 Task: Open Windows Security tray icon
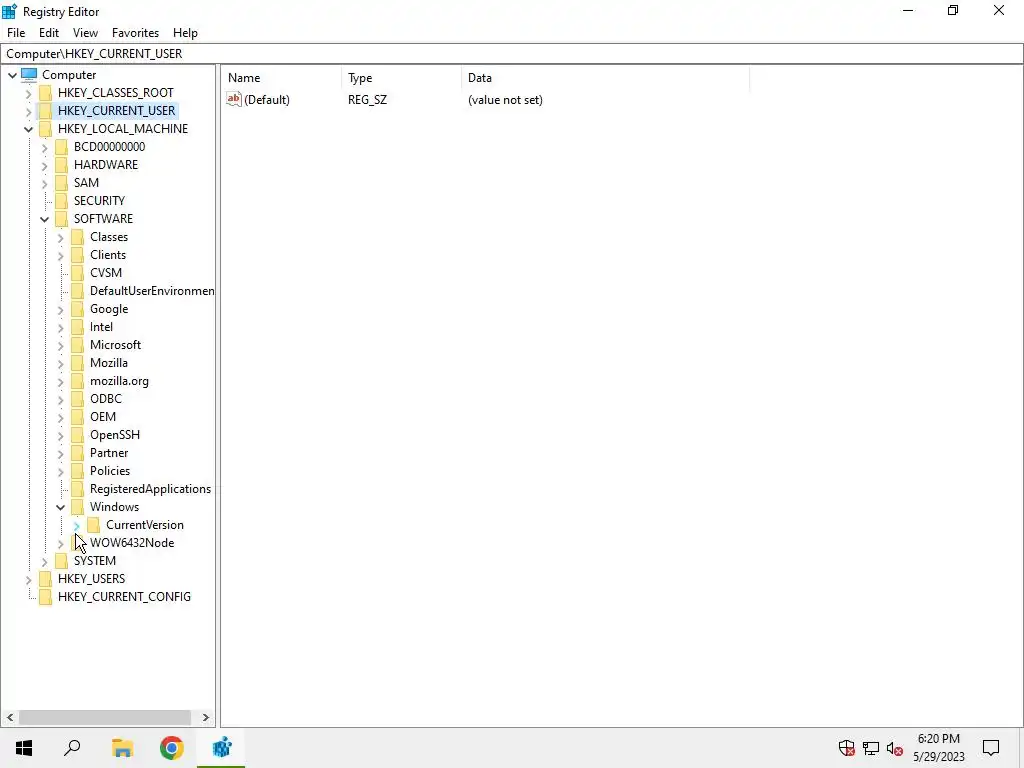point(846,748)
